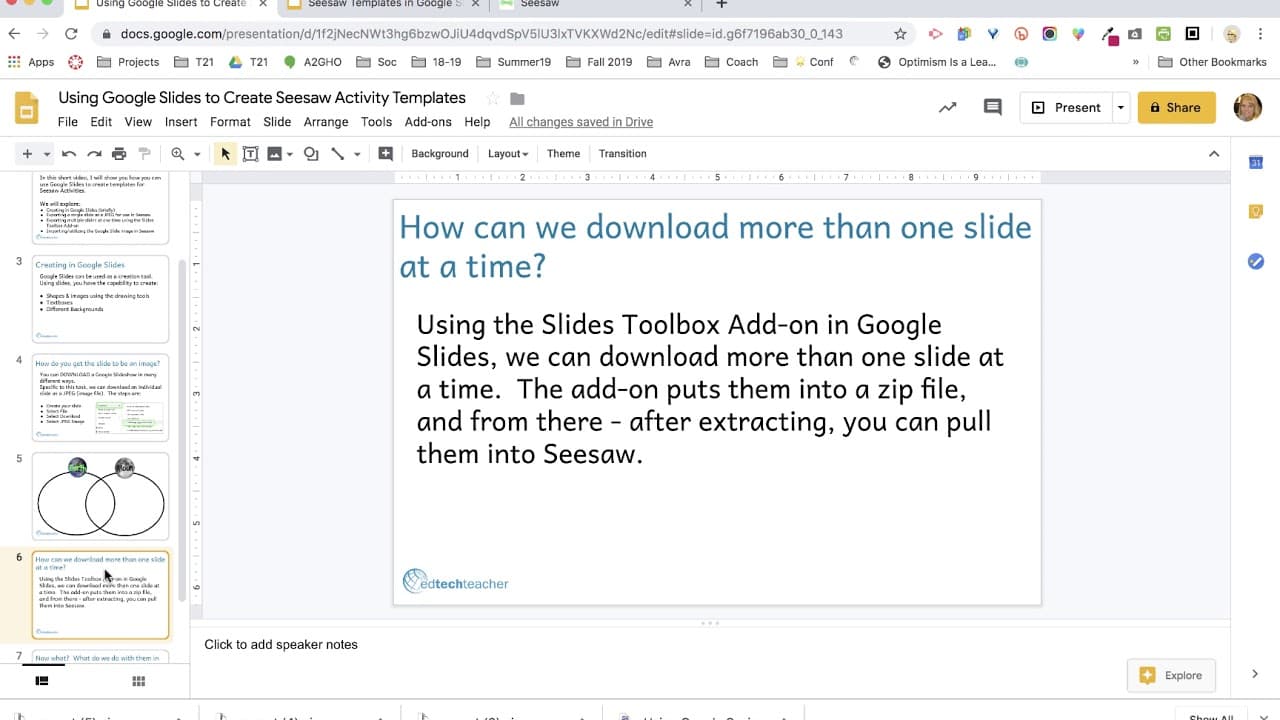Click the Explore button
Viewport: 1280px width, 720px height.
coord(1172,675)
